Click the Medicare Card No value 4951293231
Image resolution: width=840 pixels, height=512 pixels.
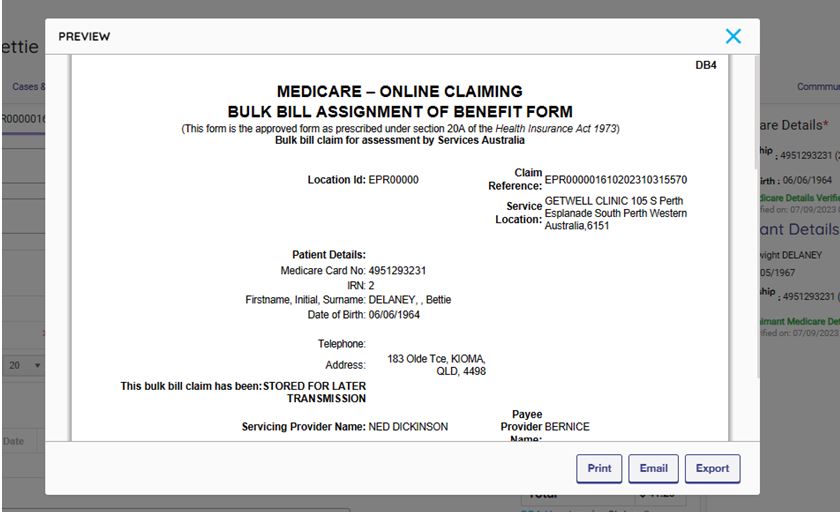tap(397, 271)
